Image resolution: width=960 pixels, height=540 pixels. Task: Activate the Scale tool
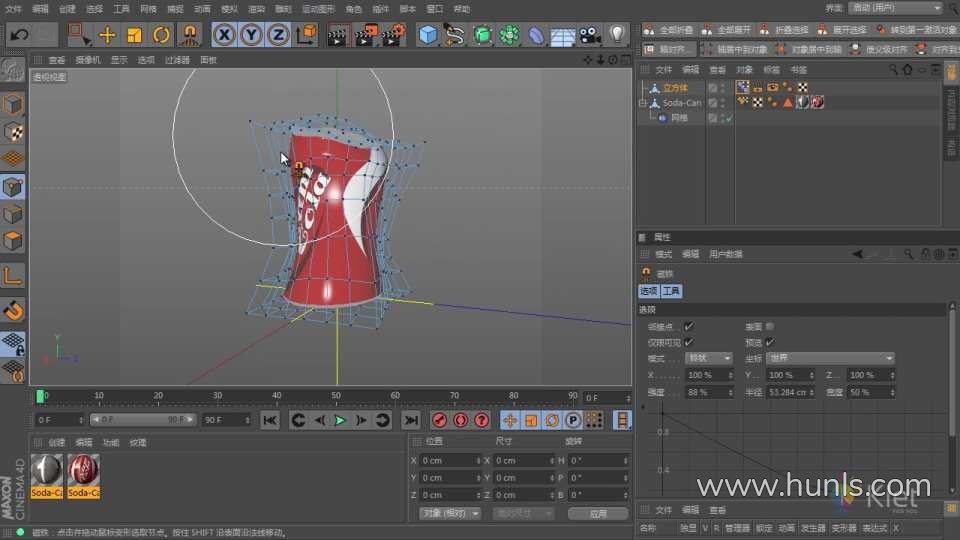click(134, 34)
